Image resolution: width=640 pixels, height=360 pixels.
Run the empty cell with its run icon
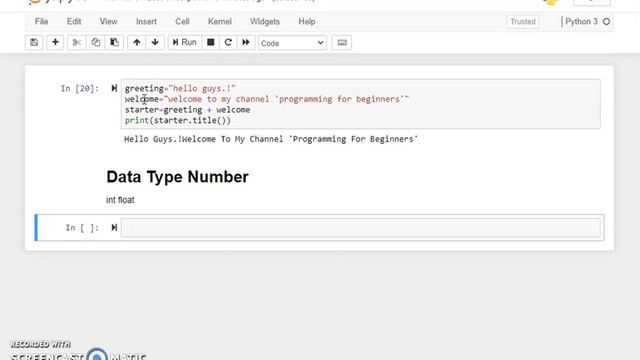114,227
